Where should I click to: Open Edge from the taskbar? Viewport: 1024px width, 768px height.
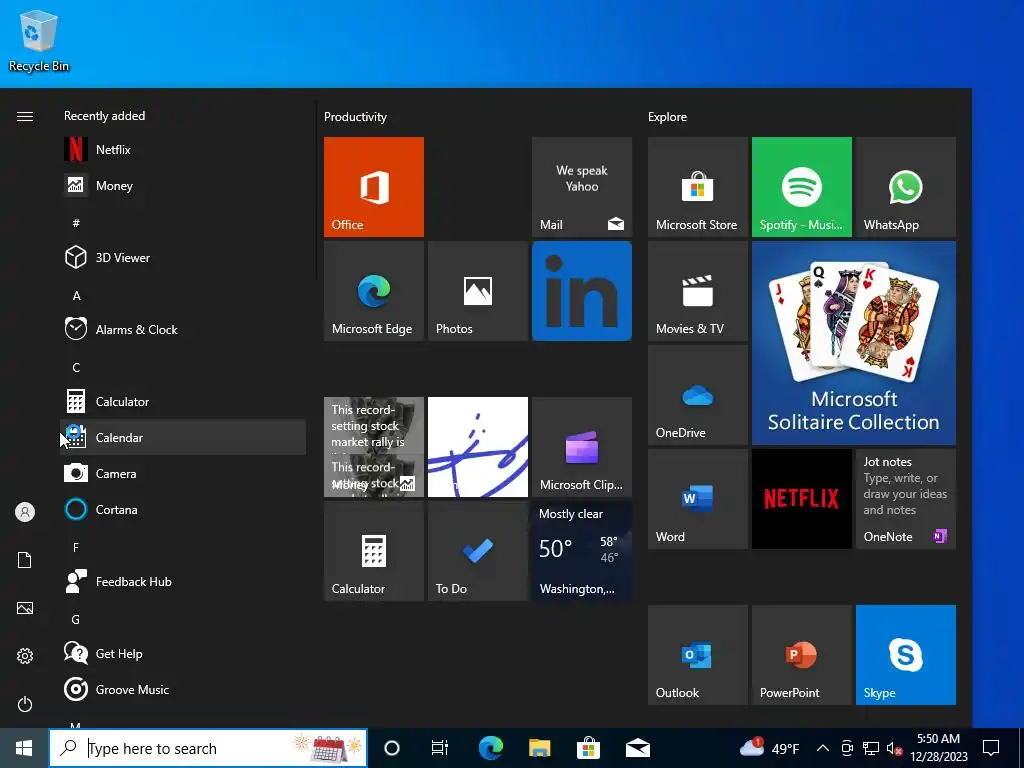490,748
